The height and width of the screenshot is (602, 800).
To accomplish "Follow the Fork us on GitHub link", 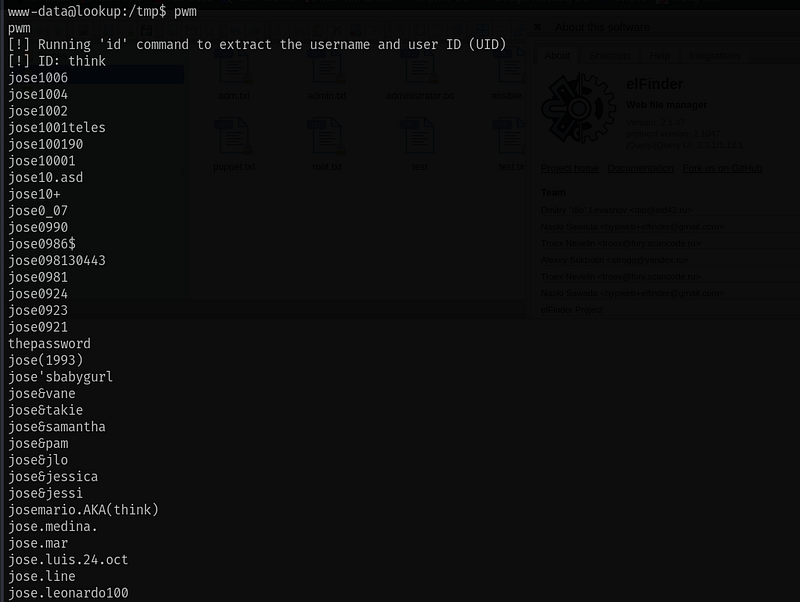I will 722,168.
